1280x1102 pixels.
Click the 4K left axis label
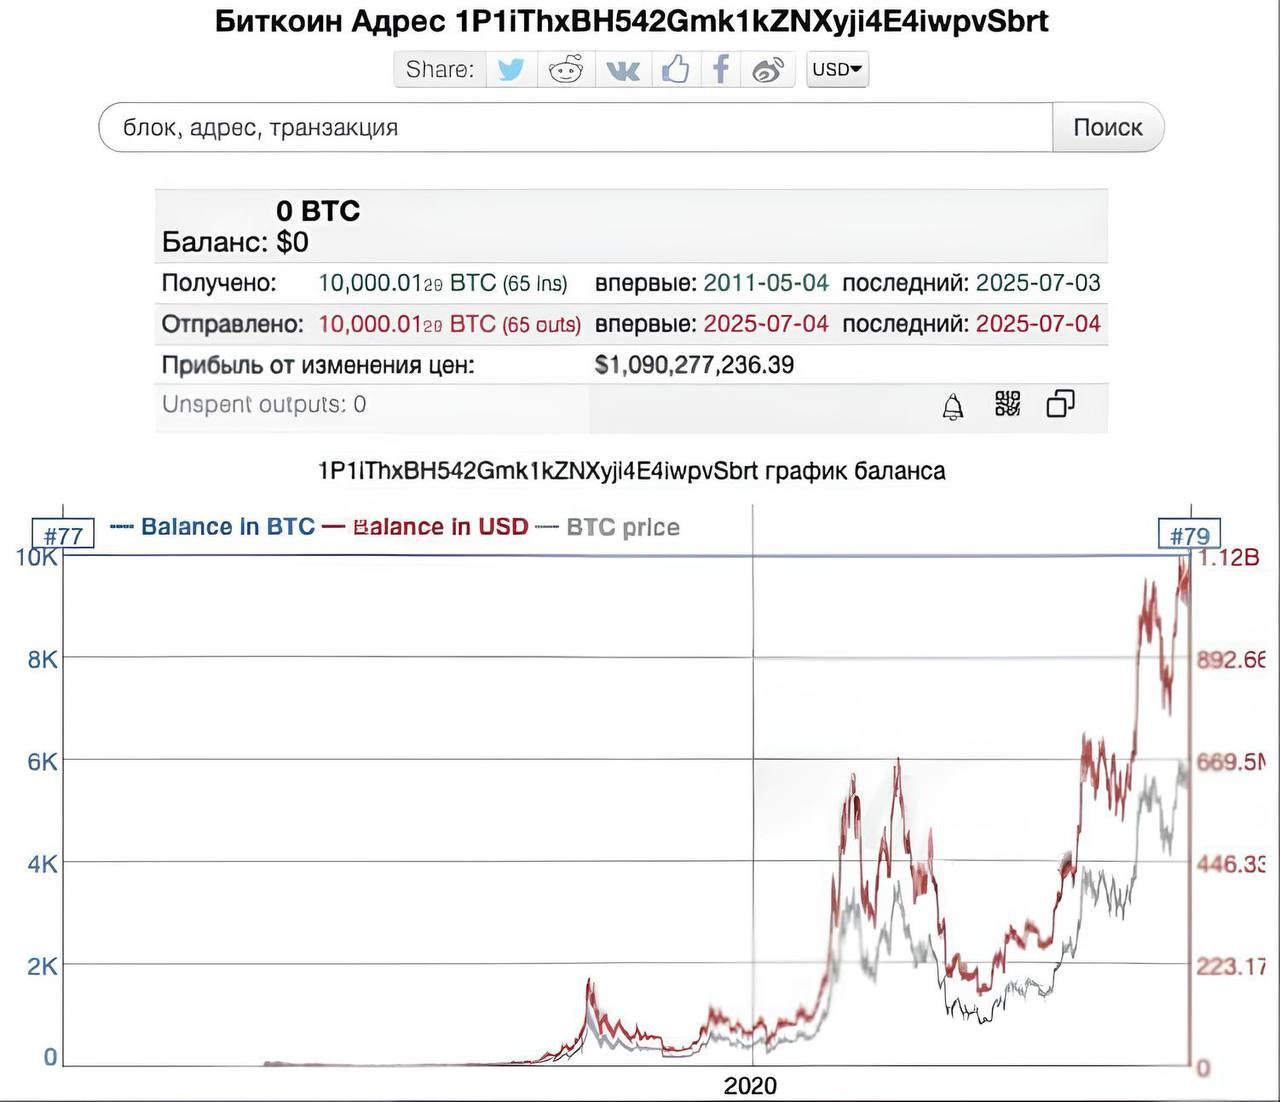pos(43,864)
